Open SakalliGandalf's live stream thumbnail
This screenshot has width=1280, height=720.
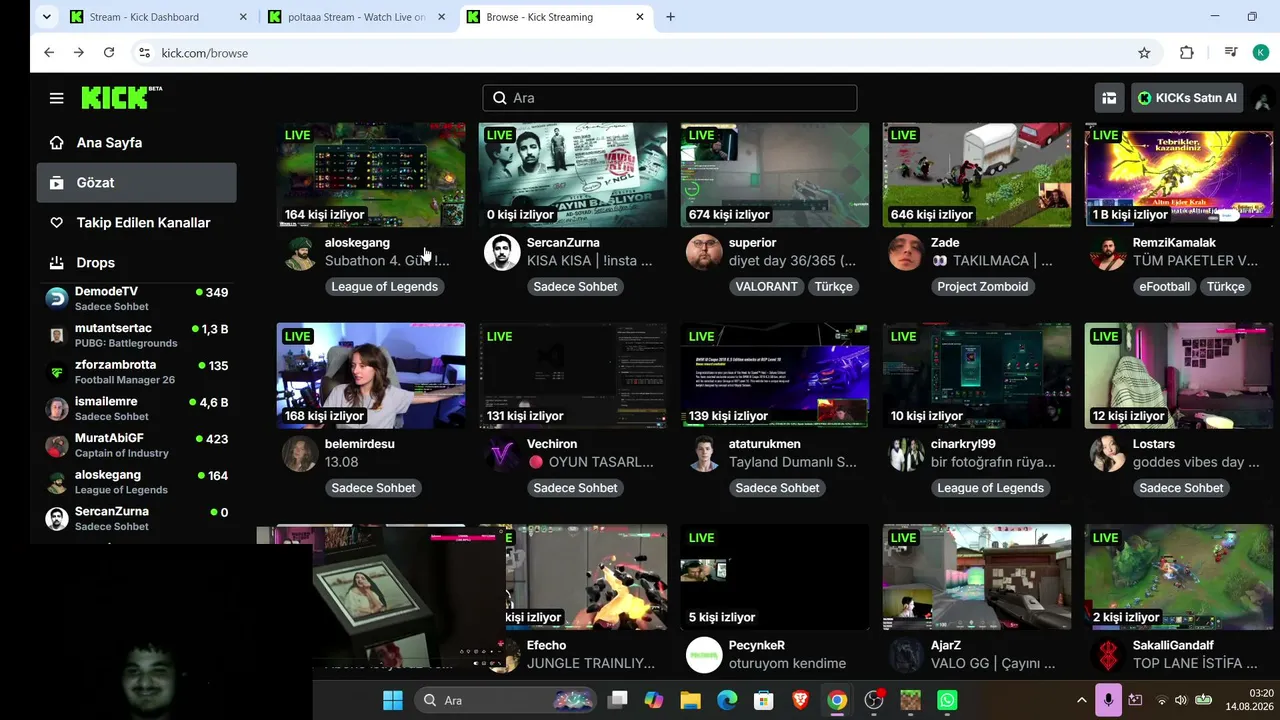[1179, 577]
